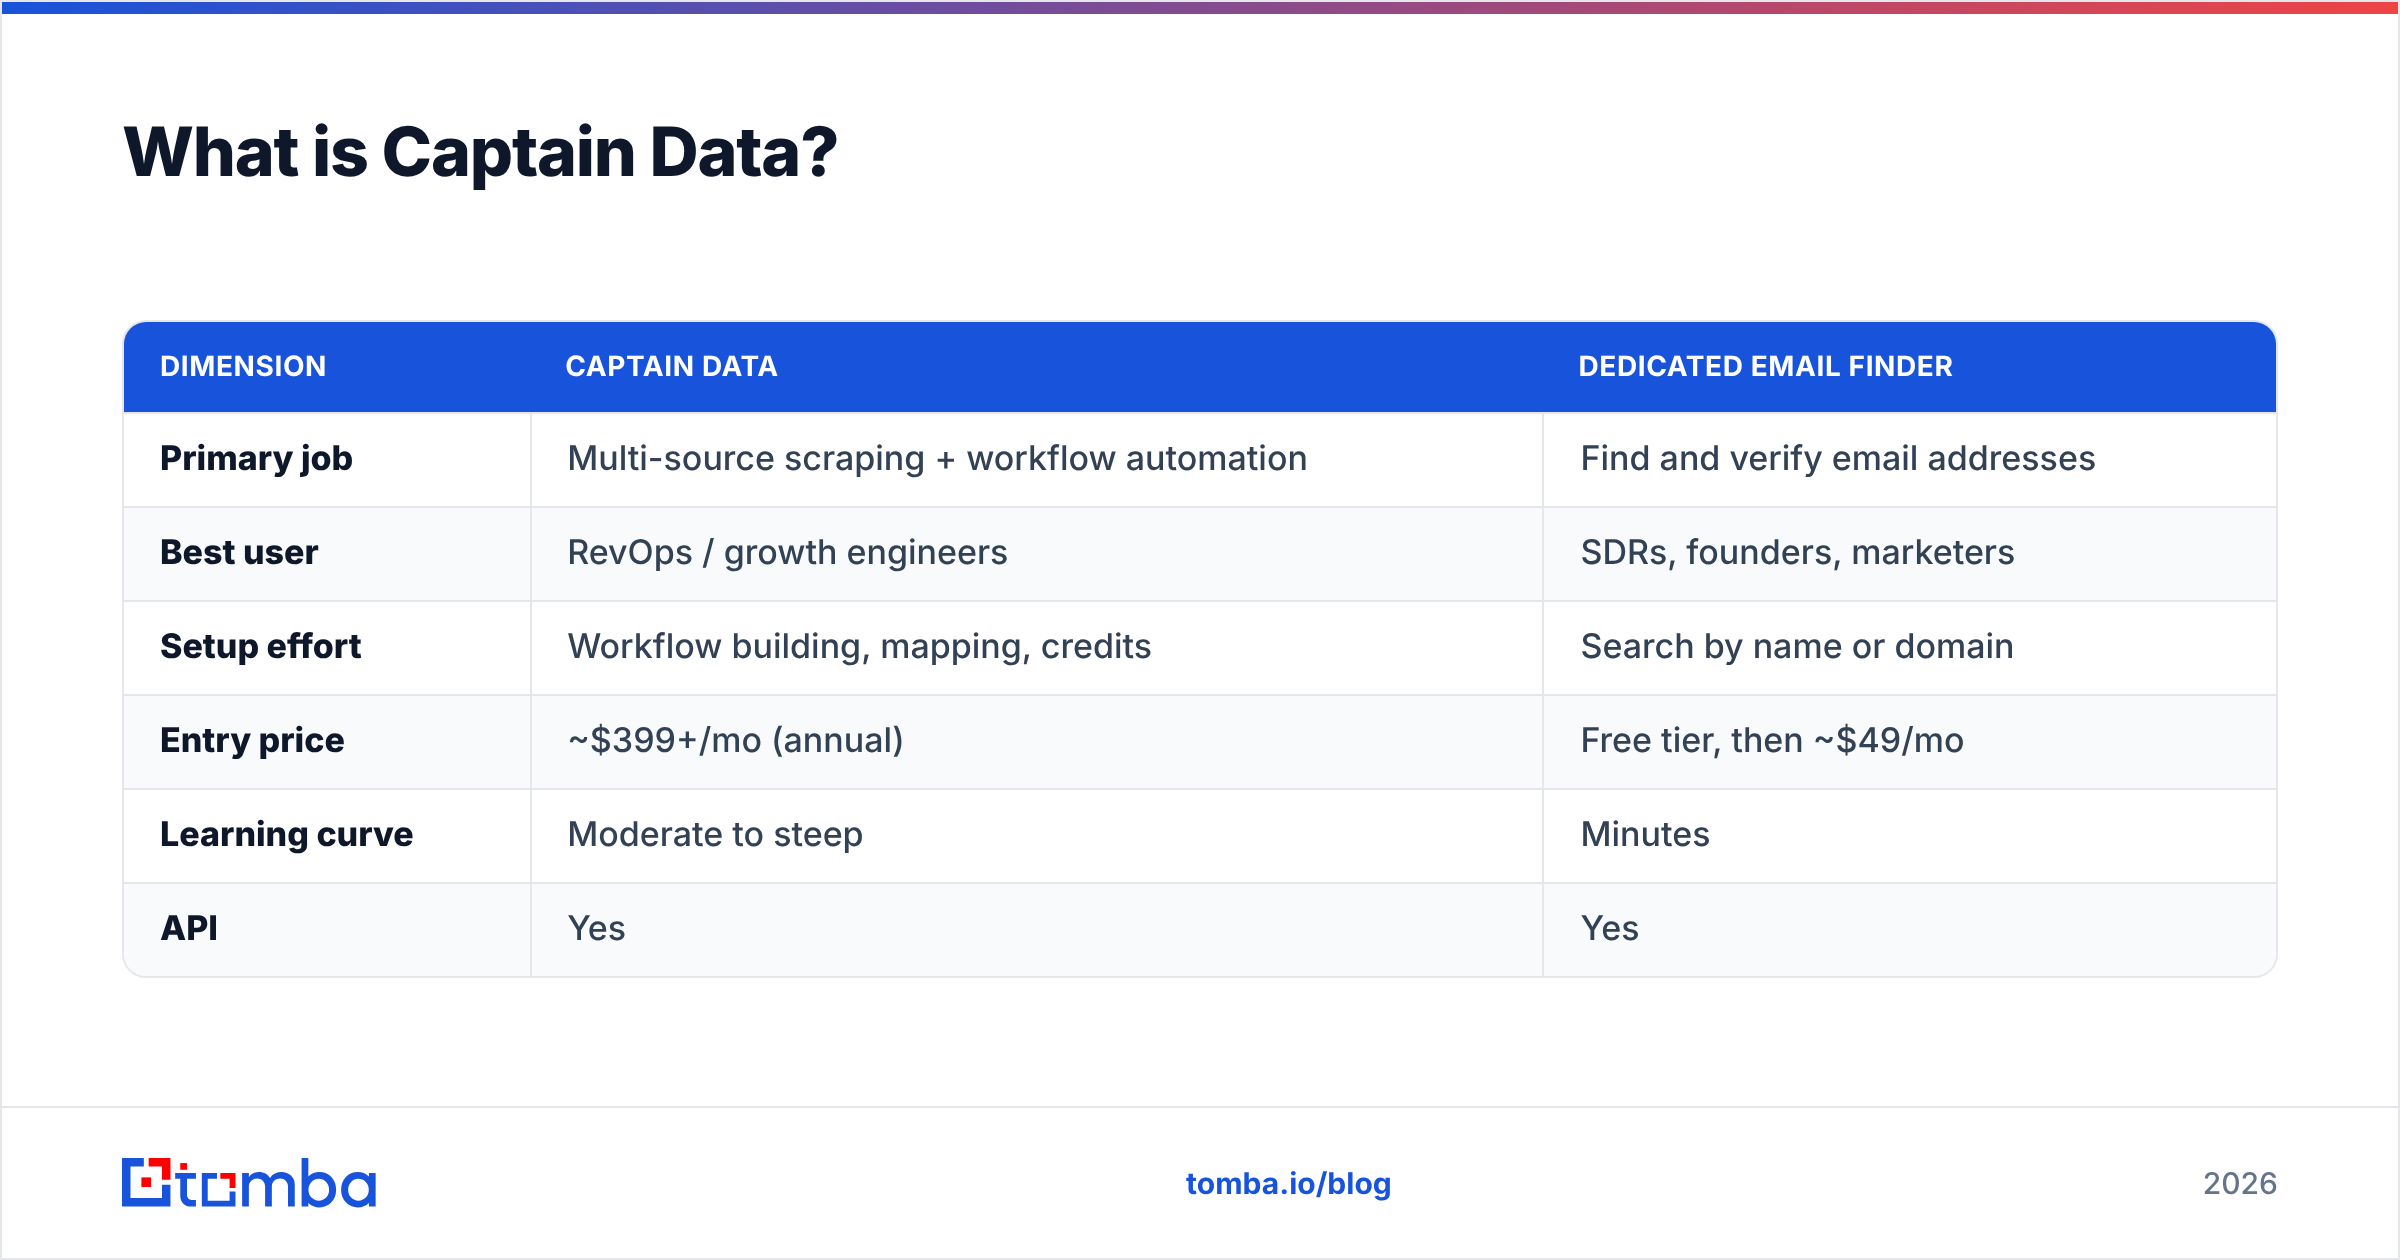Screen dimensions: 2400x1260
Task: Click the 2026 year text
Action: [2239, 1184]
